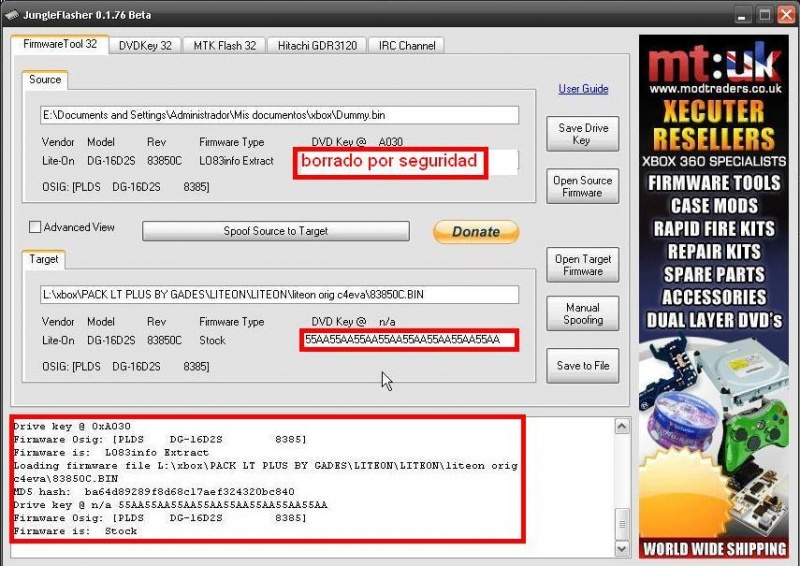This screenshot has width=800, height=566.
Task: Click 'Firmware is: LO83info Extract' log line
Action: [x=111, y=453]
